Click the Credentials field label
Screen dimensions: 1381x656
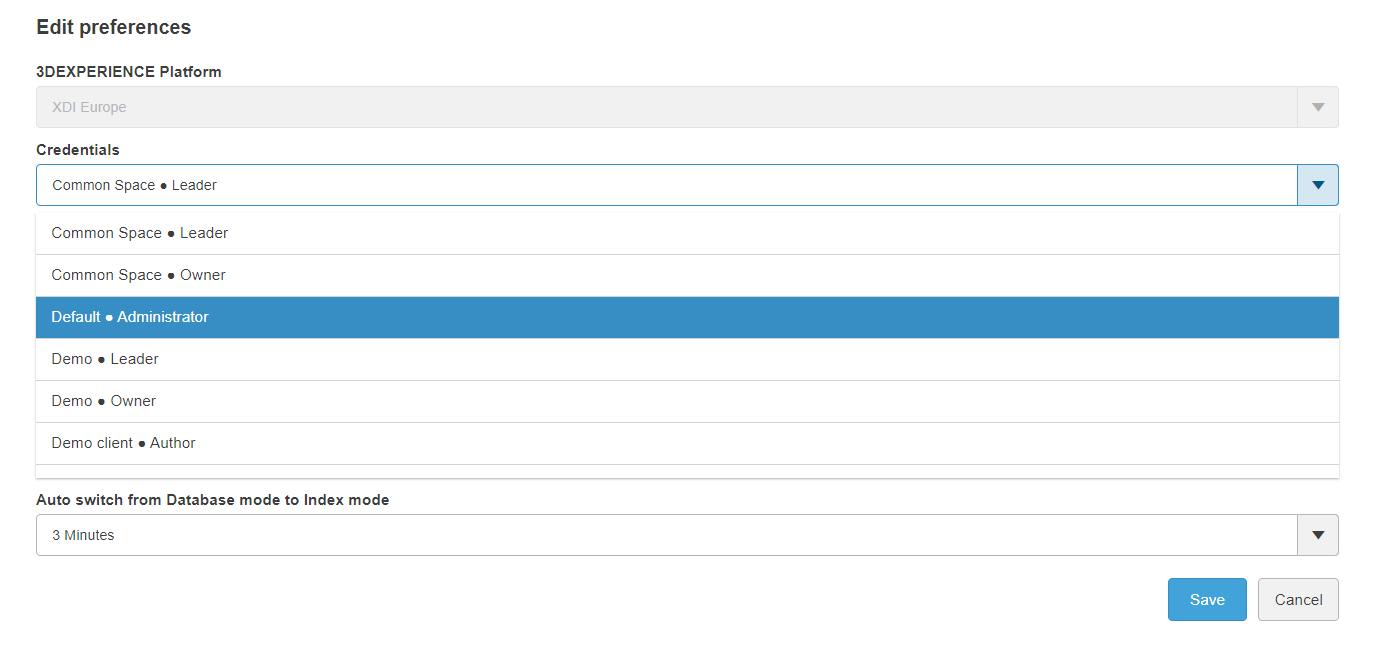click(x=78, y=150)
